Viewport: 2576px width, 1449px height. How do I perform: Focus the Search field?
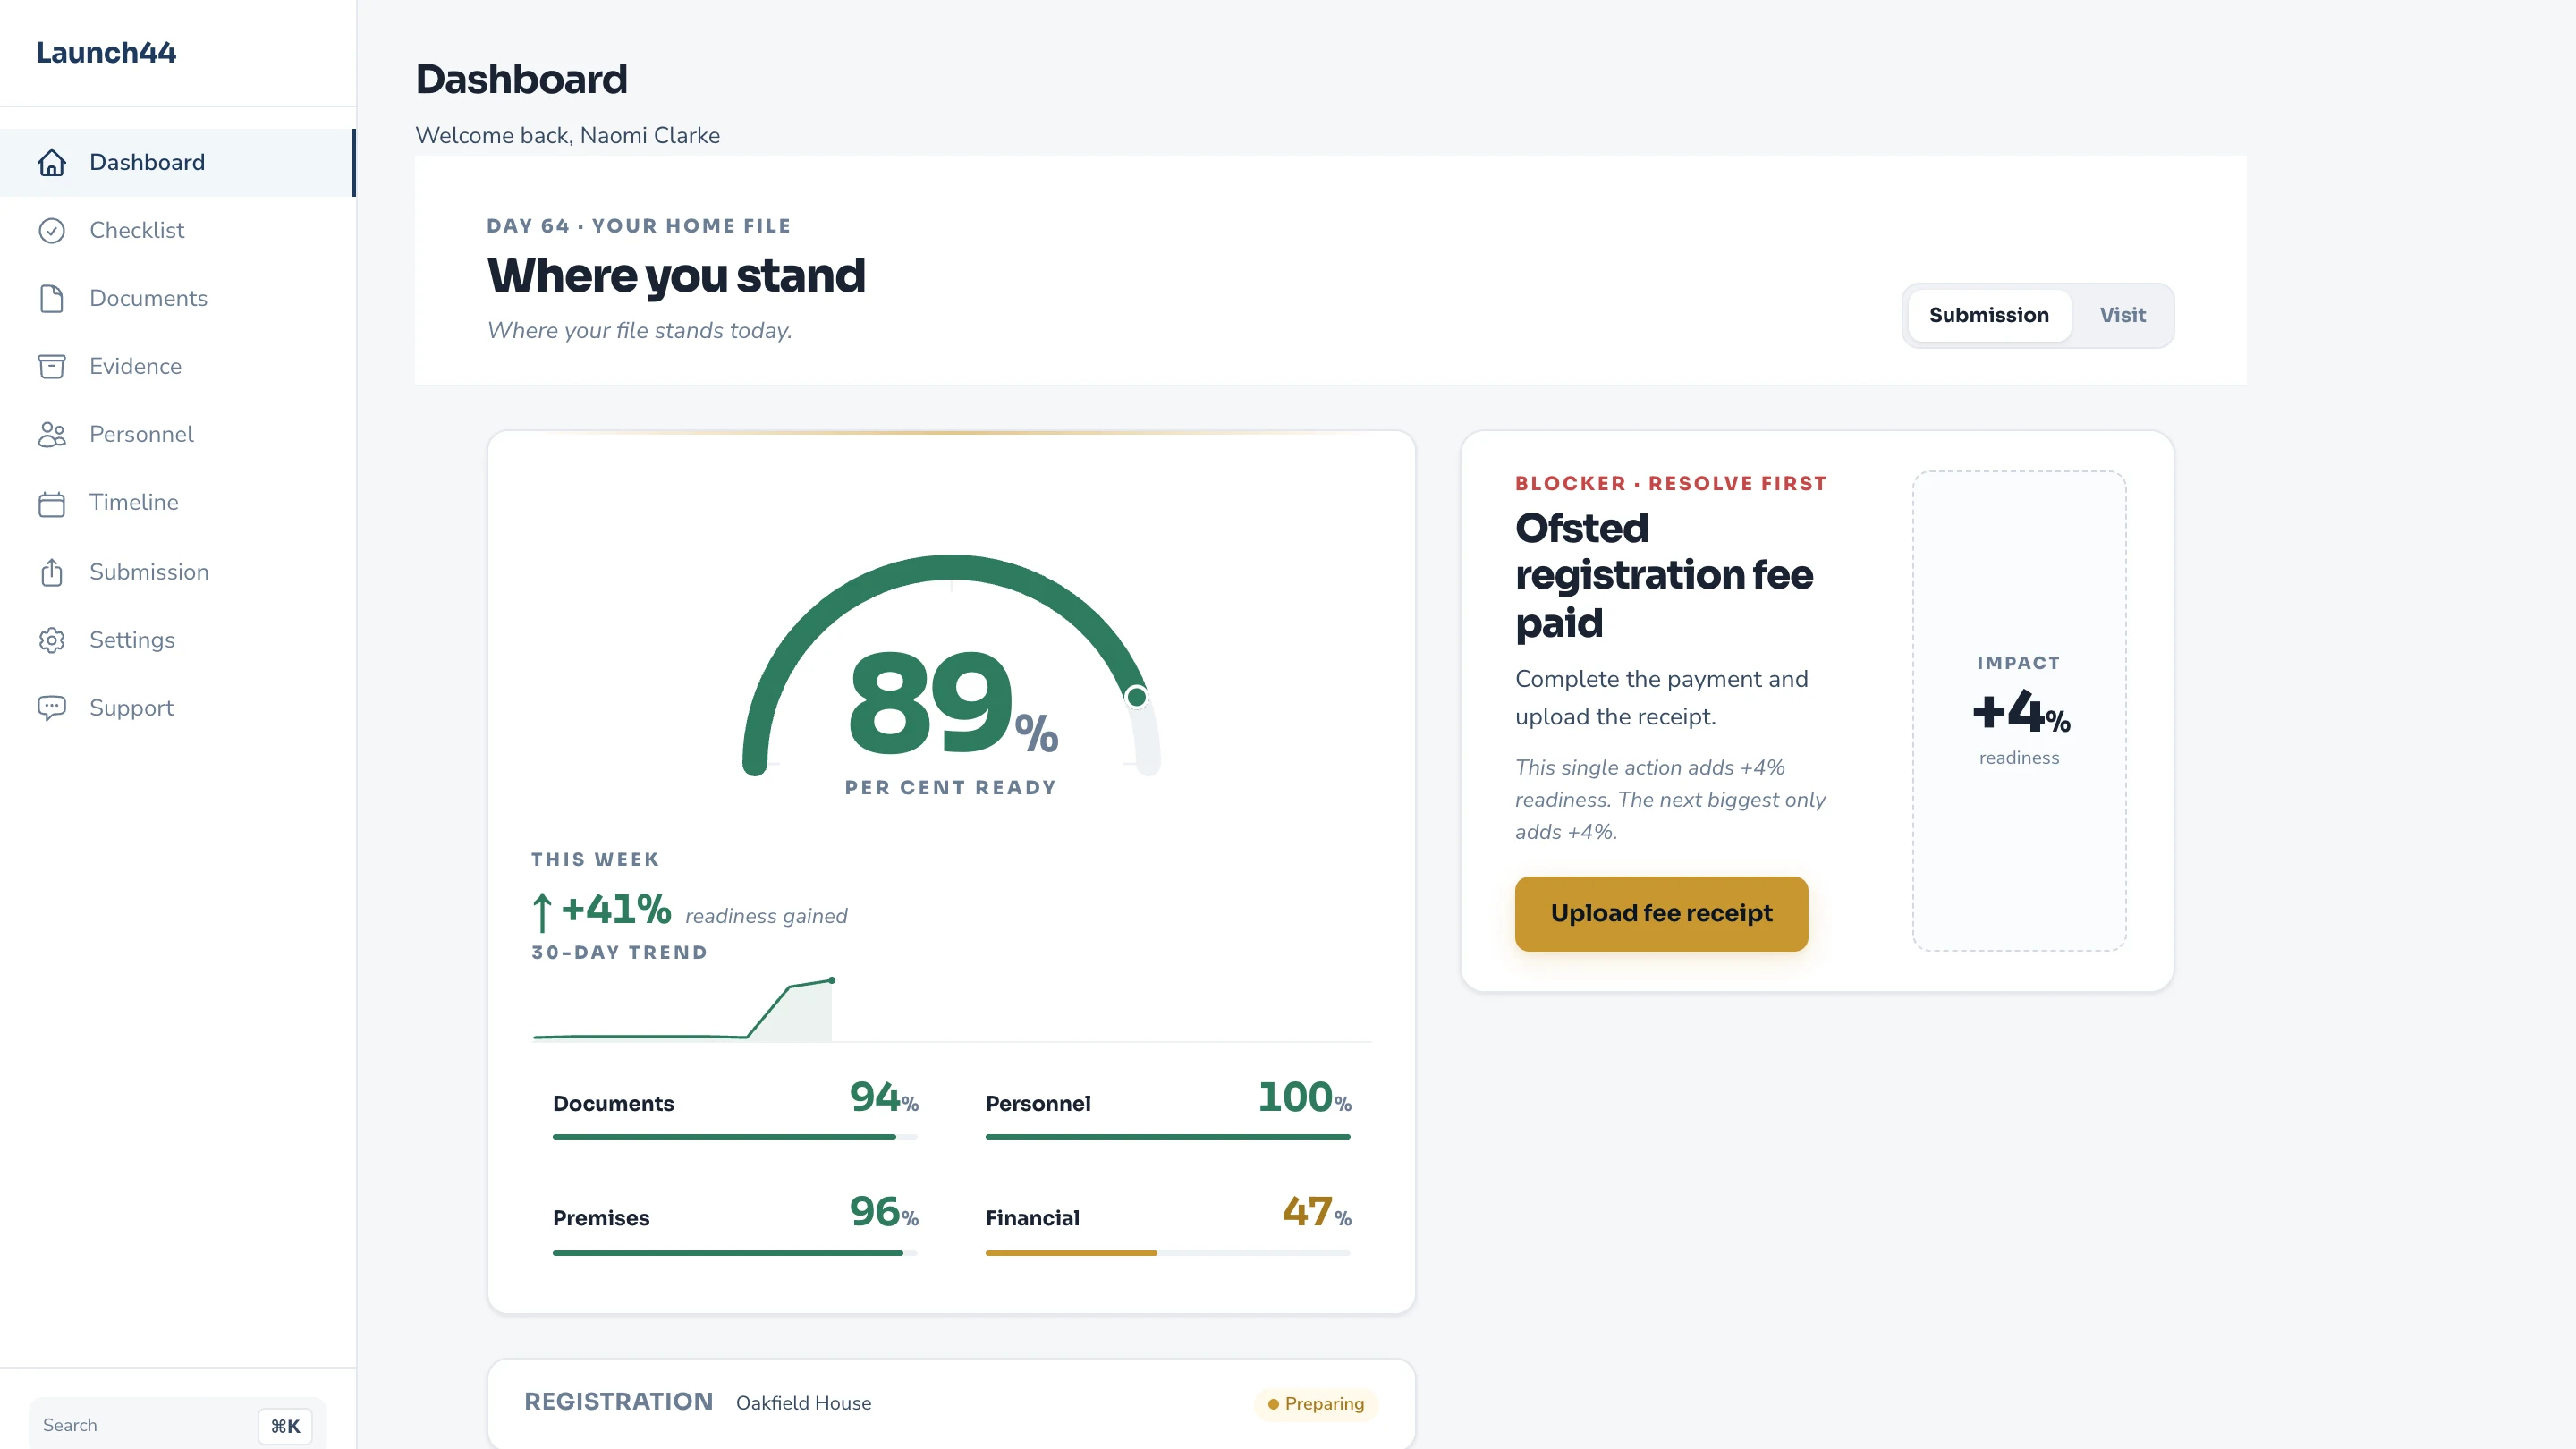[177, 1425]
